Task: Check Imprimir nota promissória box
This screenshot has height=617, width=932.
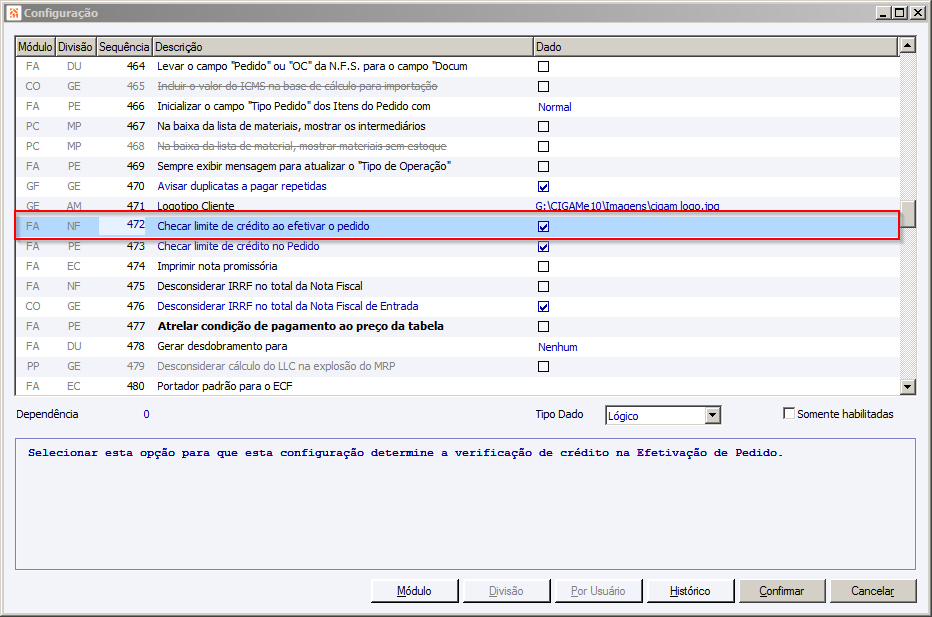Action: [543, 266]
